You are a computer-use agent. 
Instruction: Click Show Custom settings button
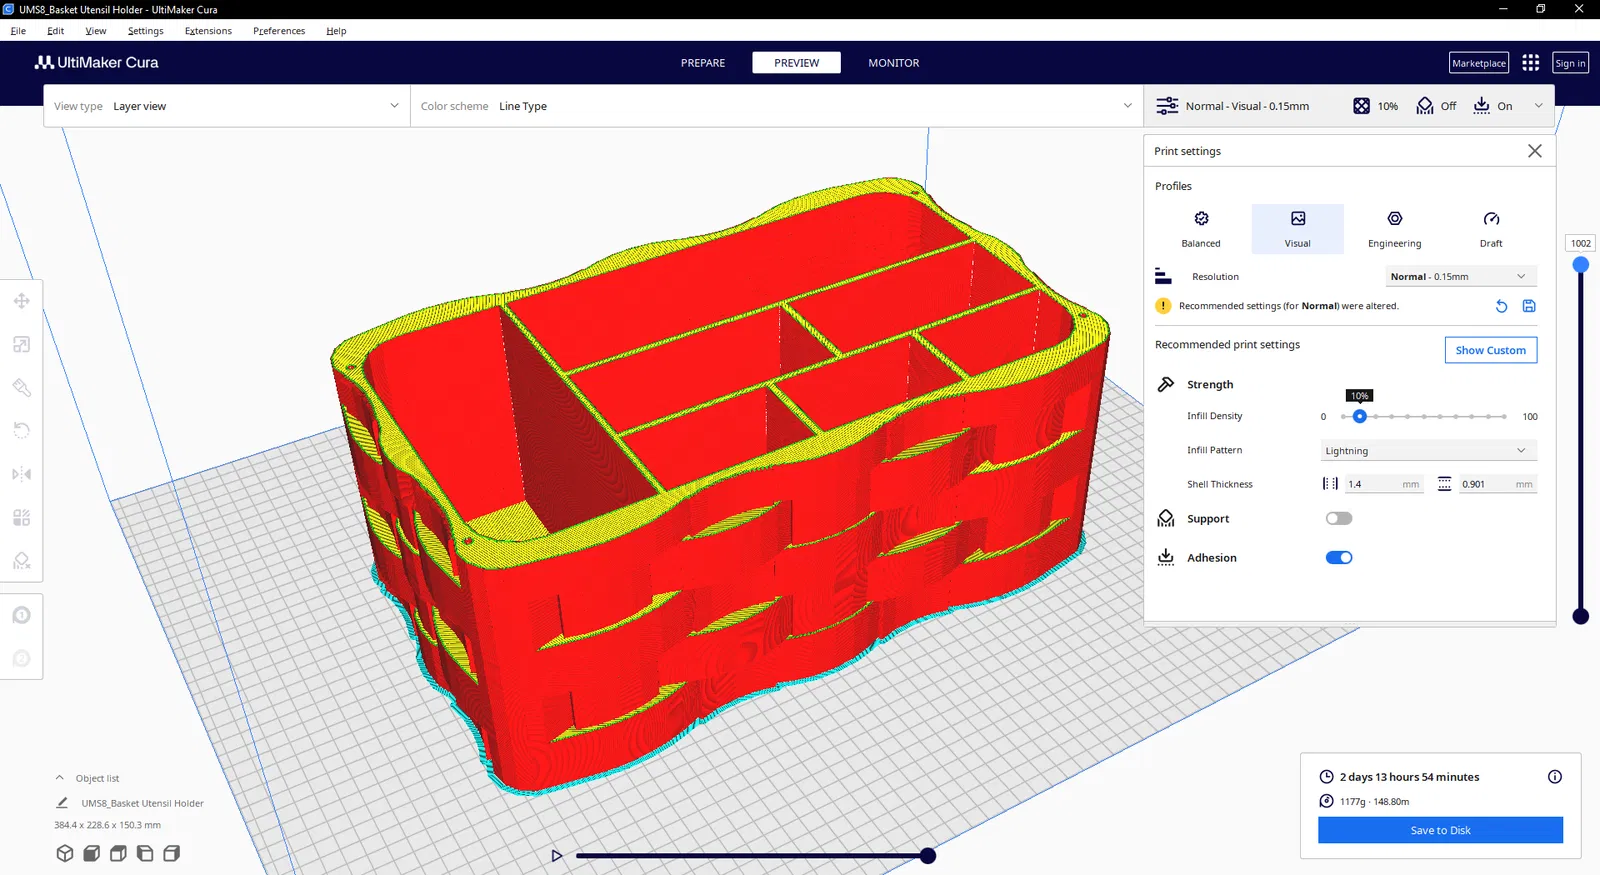coord(1491,350)
